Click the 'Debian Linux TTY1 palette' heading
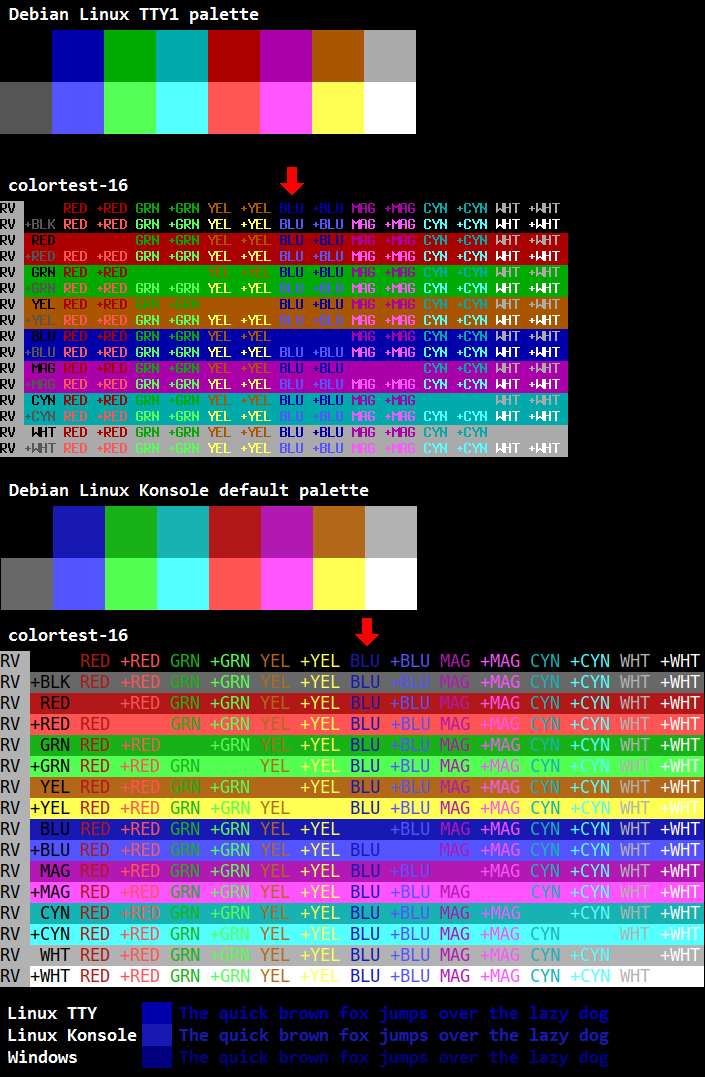 (x=133, y=14)
